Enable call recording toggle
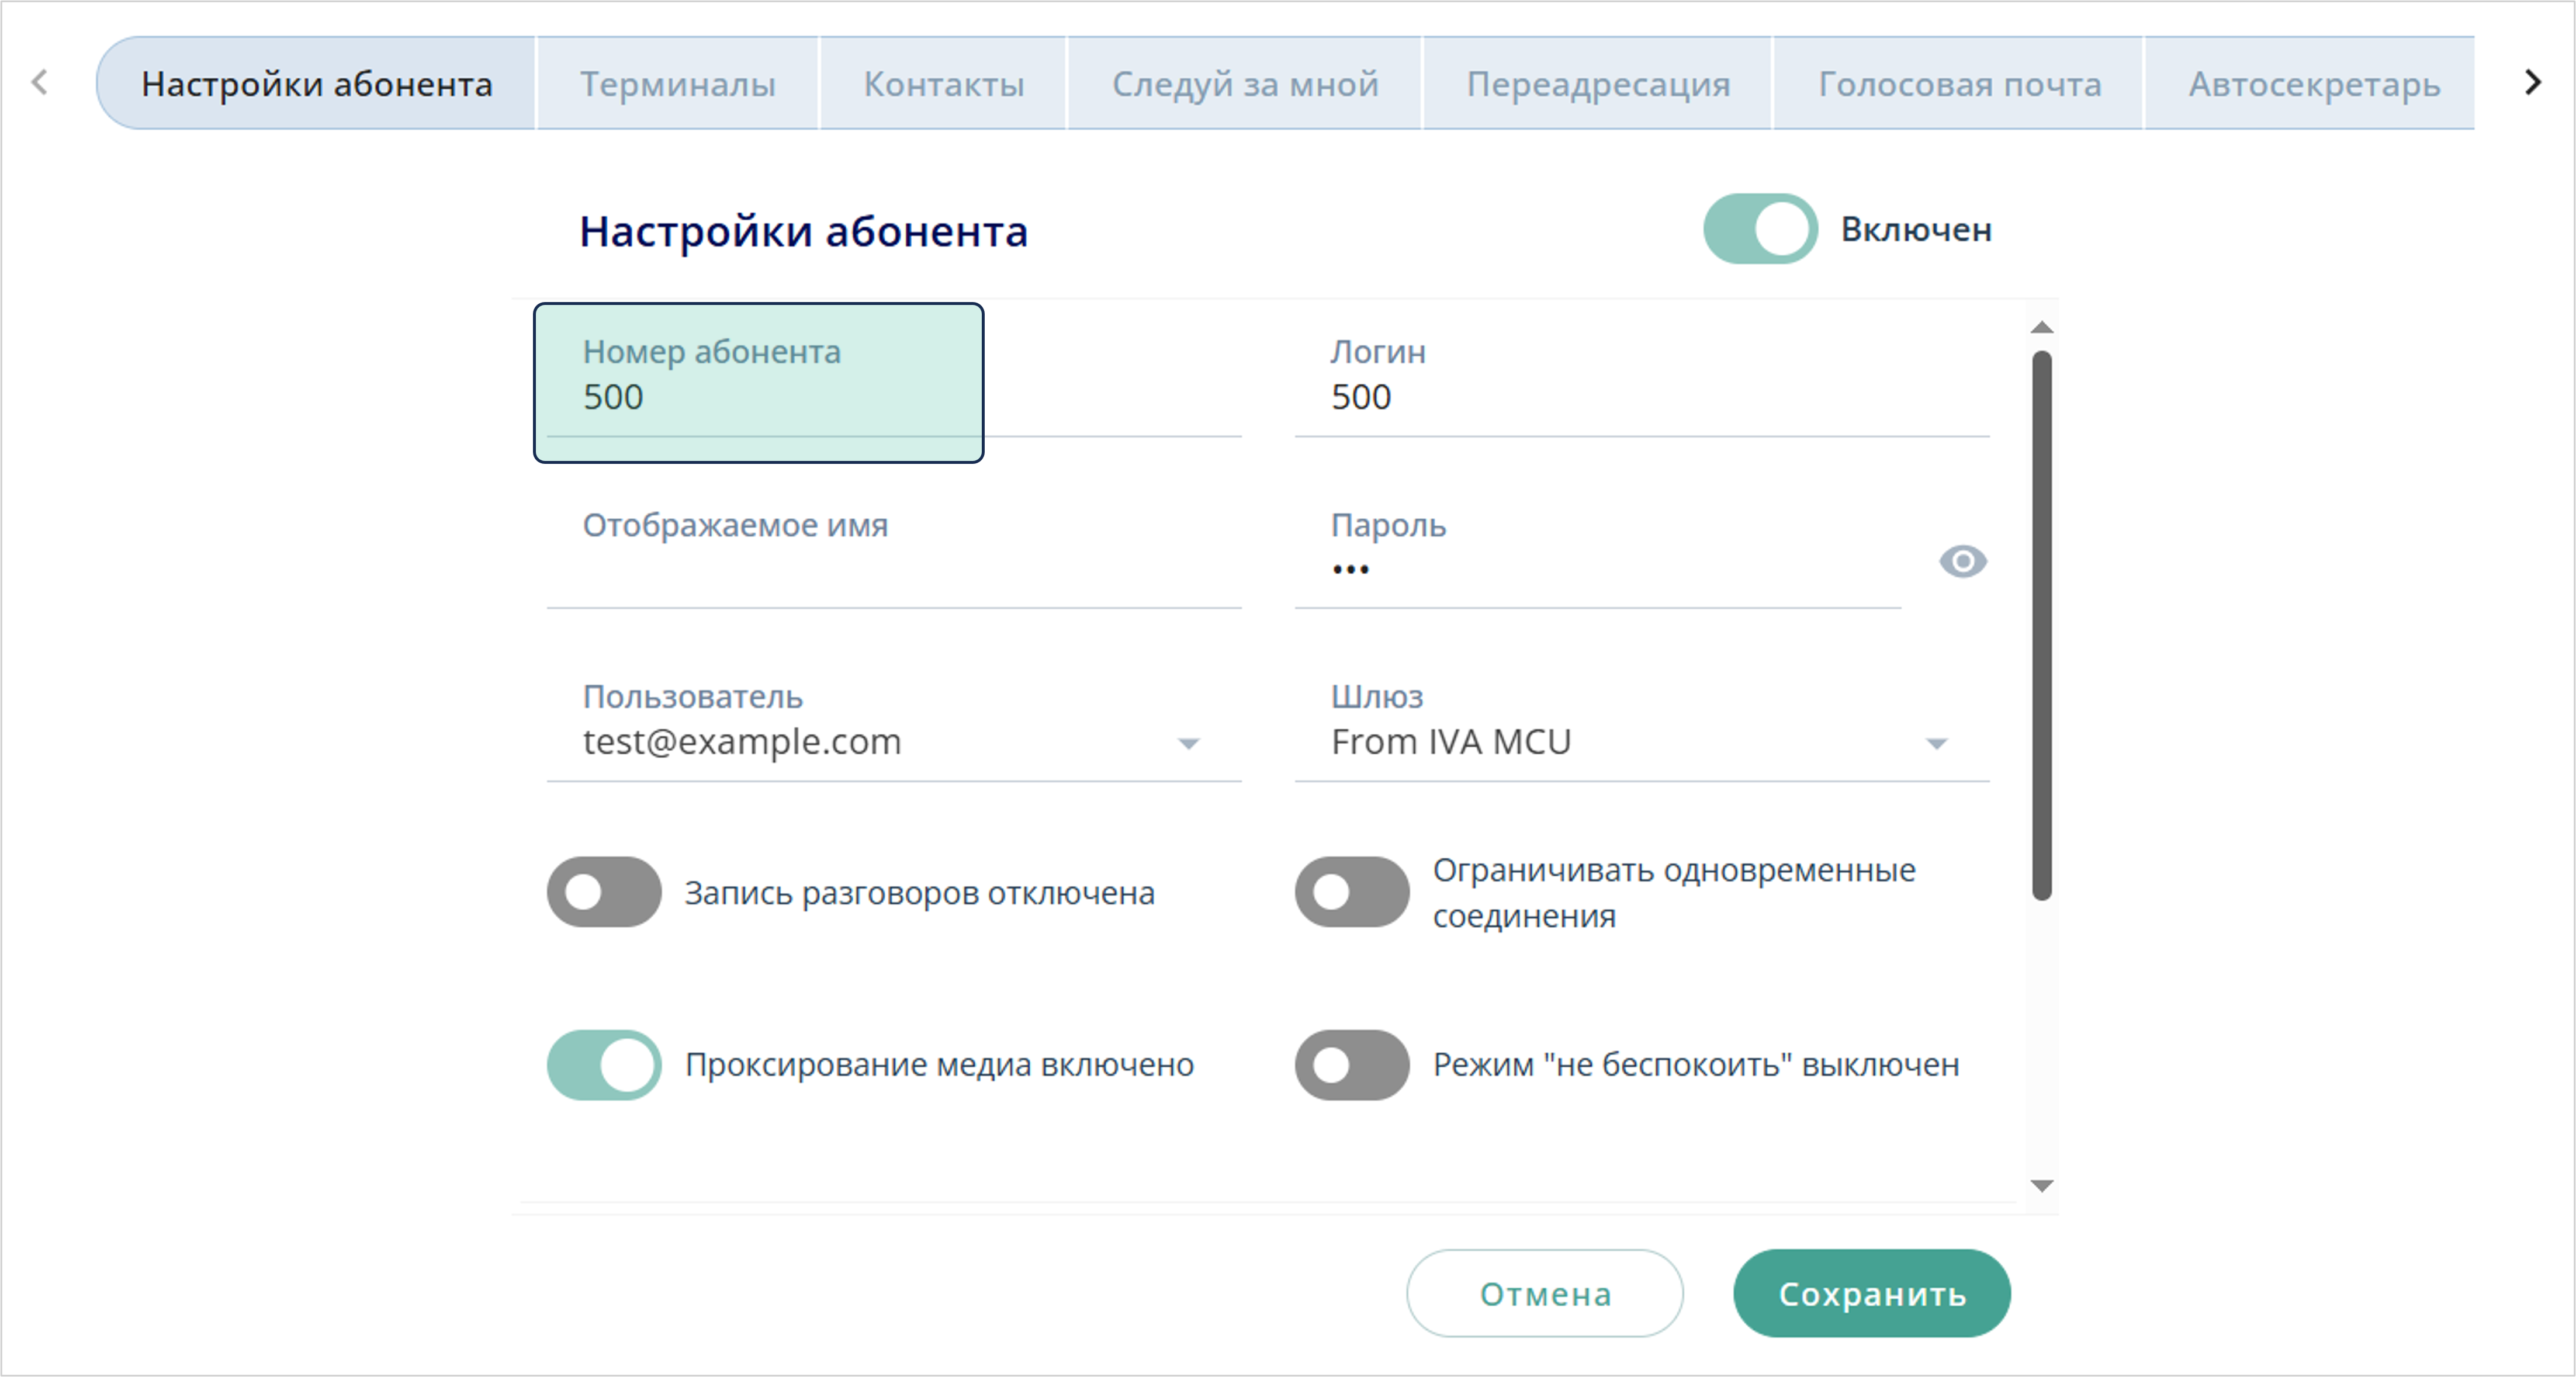This screenshot has height=1377, width=2576. pyautogui.click(x=604, y=892)
